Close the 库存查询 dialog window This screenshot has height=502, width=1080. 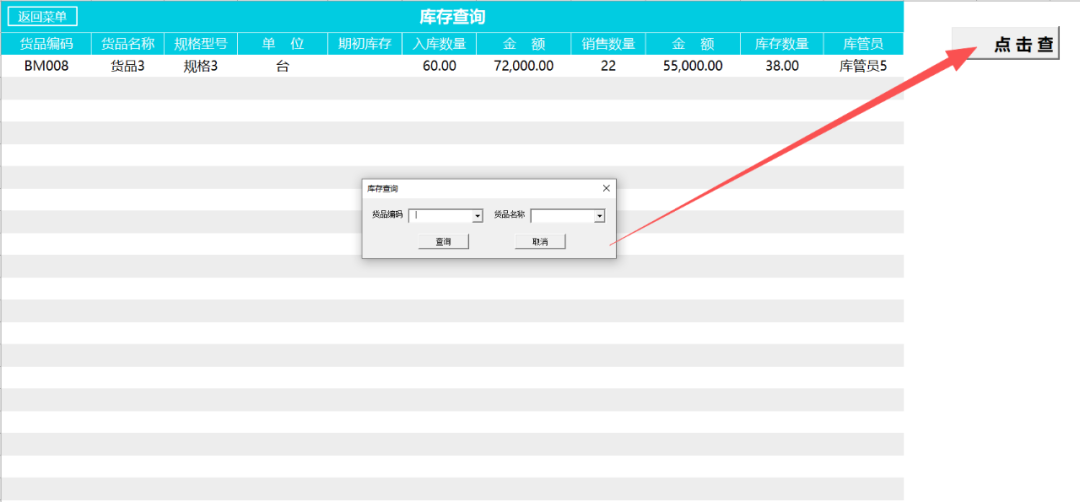[606, 188]
